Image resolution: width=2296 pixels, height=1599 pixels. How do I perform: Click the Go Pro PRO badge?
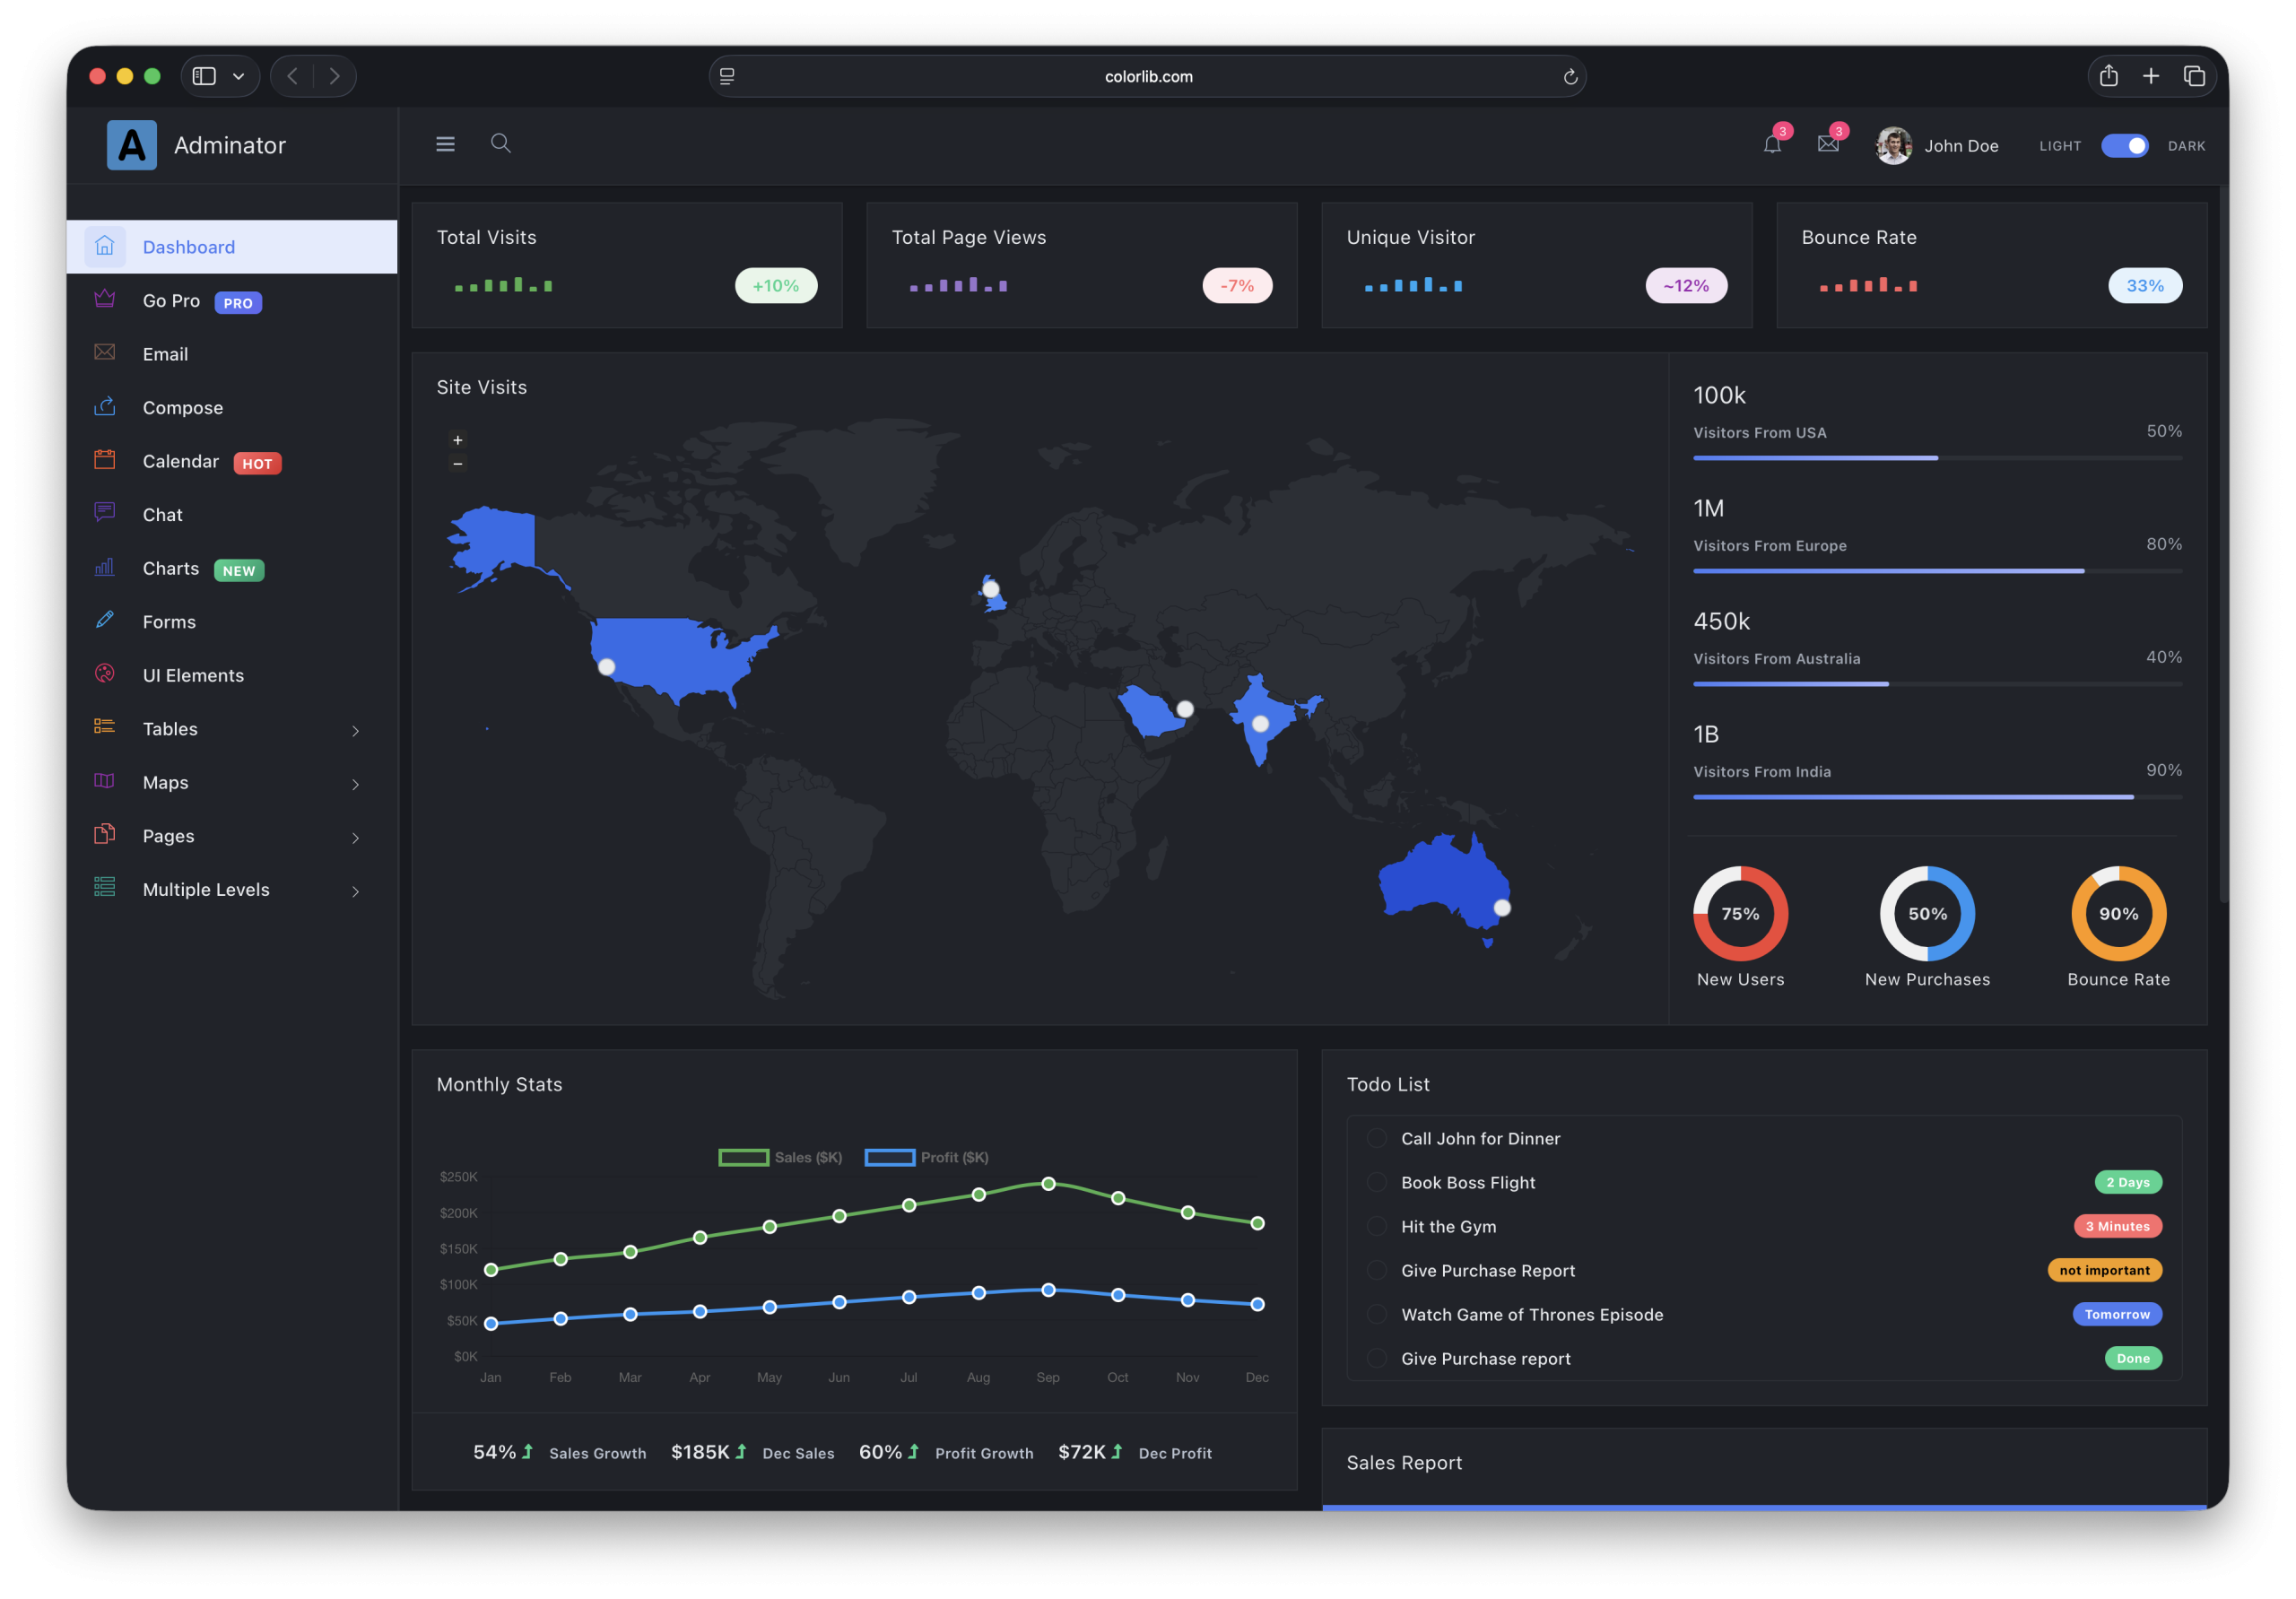(x=237, y=301)
